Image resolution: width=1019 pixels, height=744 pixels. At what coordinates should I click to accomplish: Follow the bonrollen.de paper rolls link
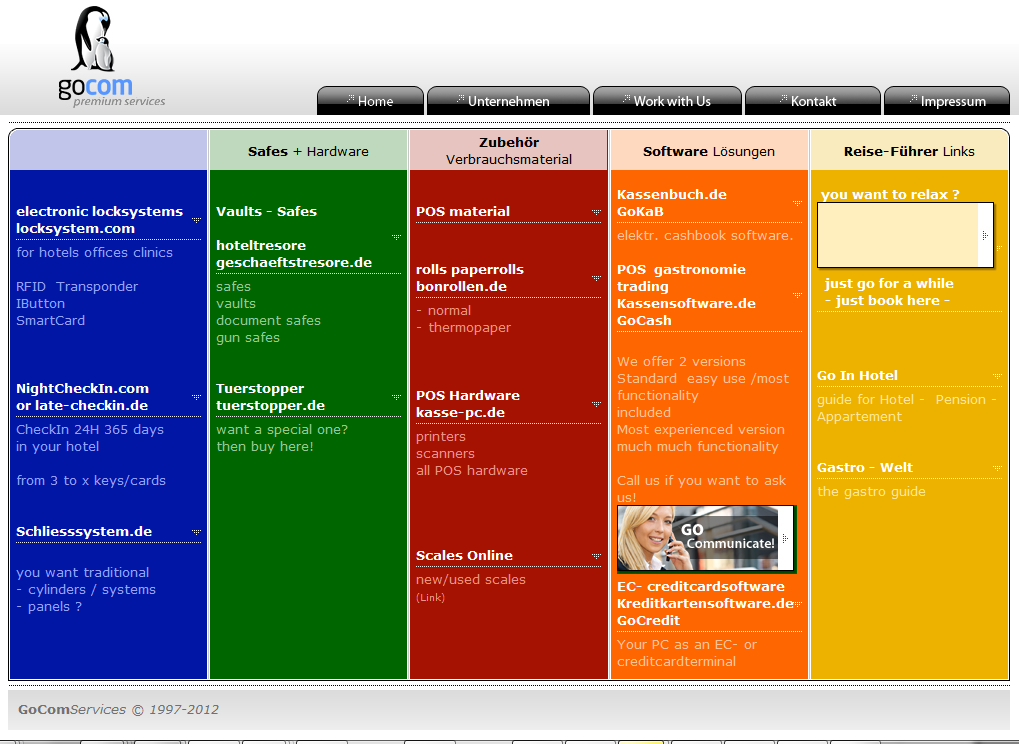(x=461, y=286)
